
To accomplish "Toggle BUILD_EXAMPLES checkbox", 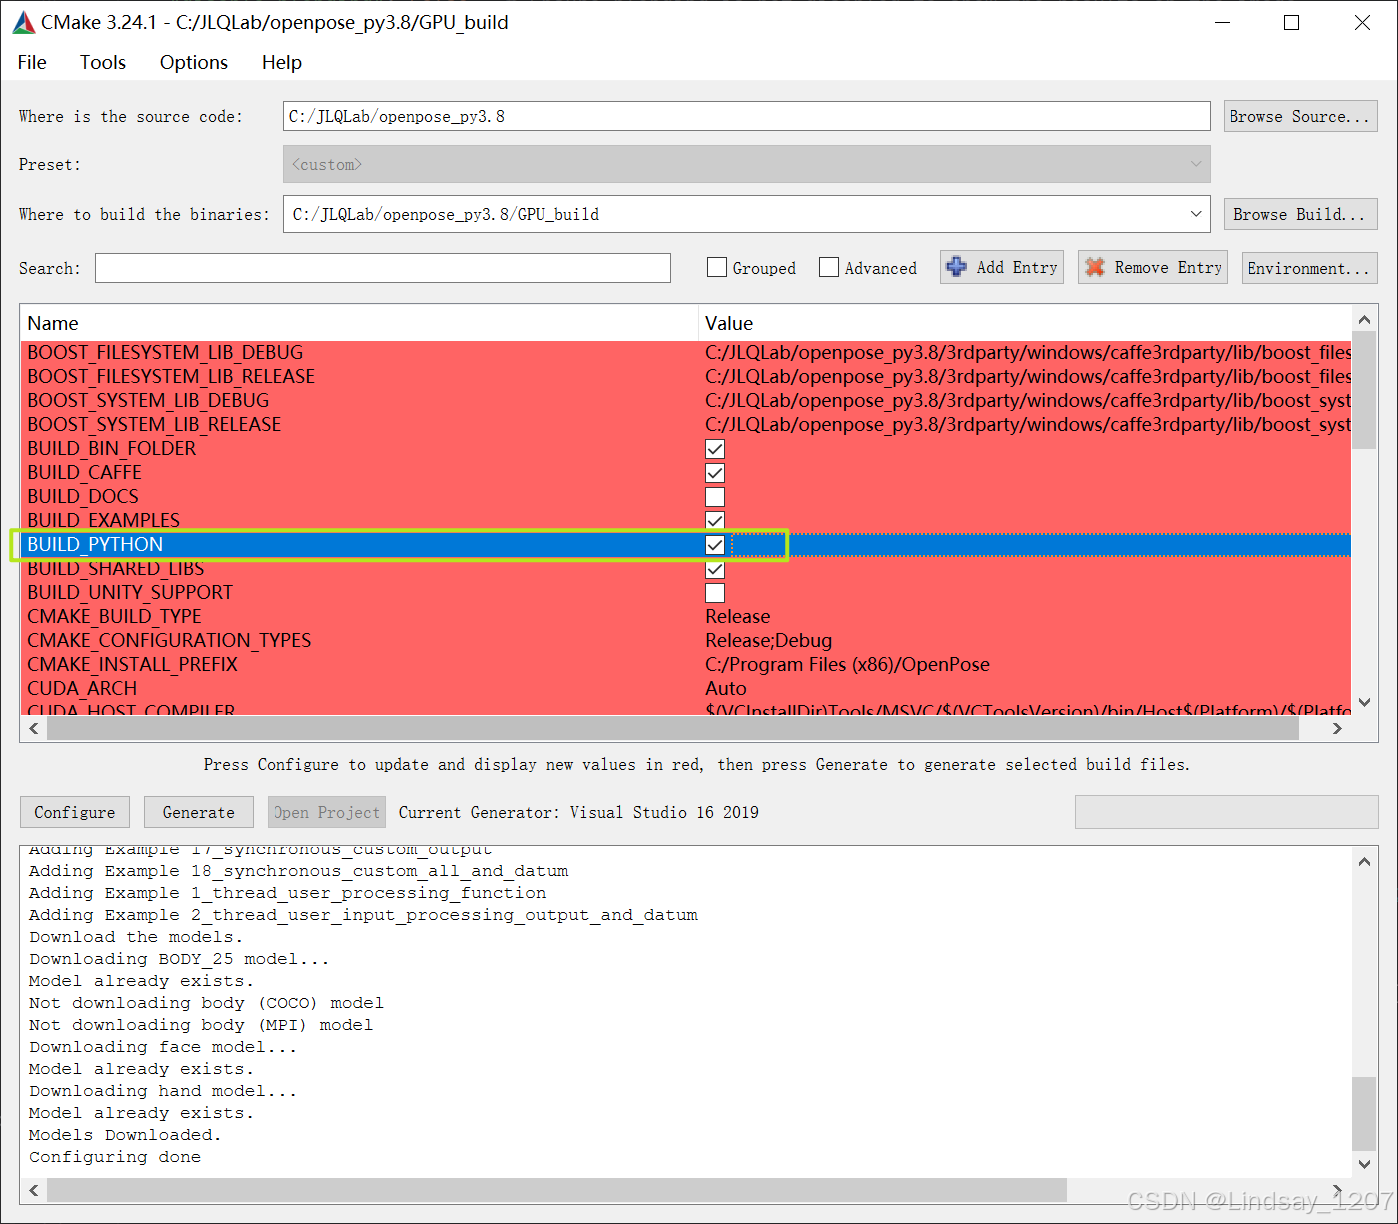I will coord(715,521).
